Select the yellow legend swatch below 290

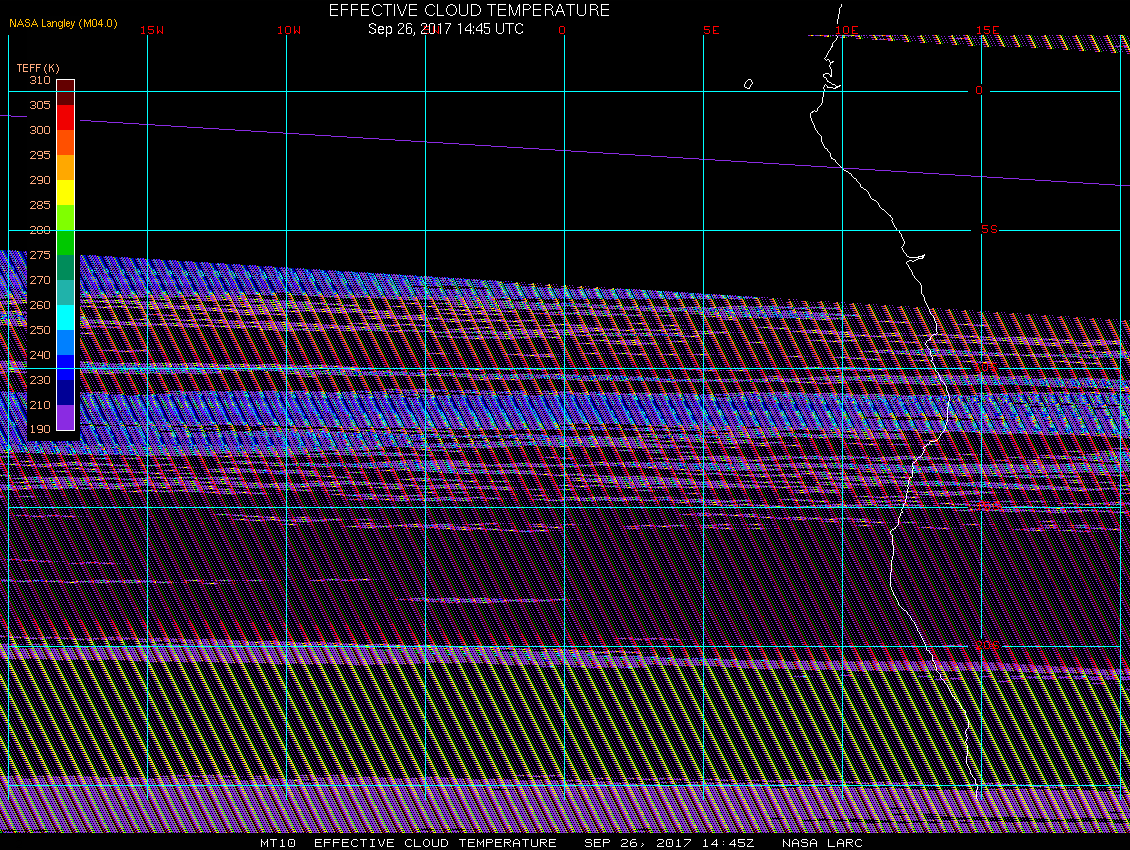[x=66, y=192]
